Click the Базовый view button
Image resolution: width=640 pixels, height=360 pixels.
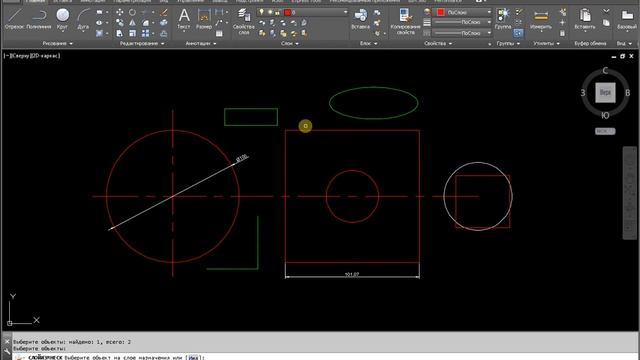(627, 19)
